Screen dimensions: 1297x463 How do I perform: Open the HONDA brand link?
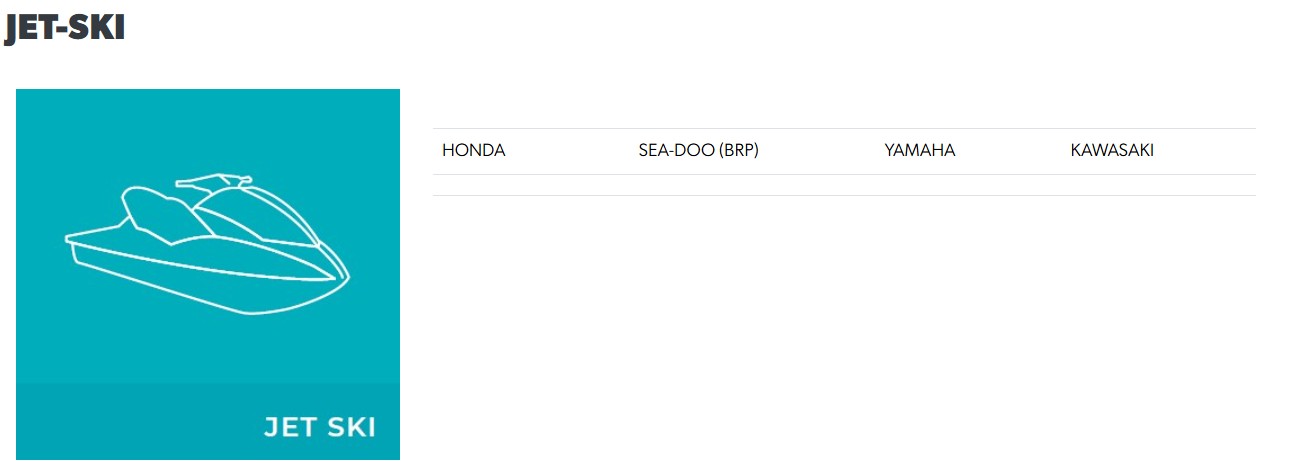tap(473, 151)
